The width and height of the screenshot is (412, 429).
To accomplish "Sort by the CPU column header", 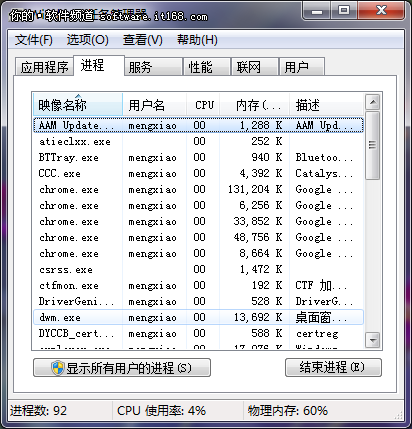I will (204, 105).
